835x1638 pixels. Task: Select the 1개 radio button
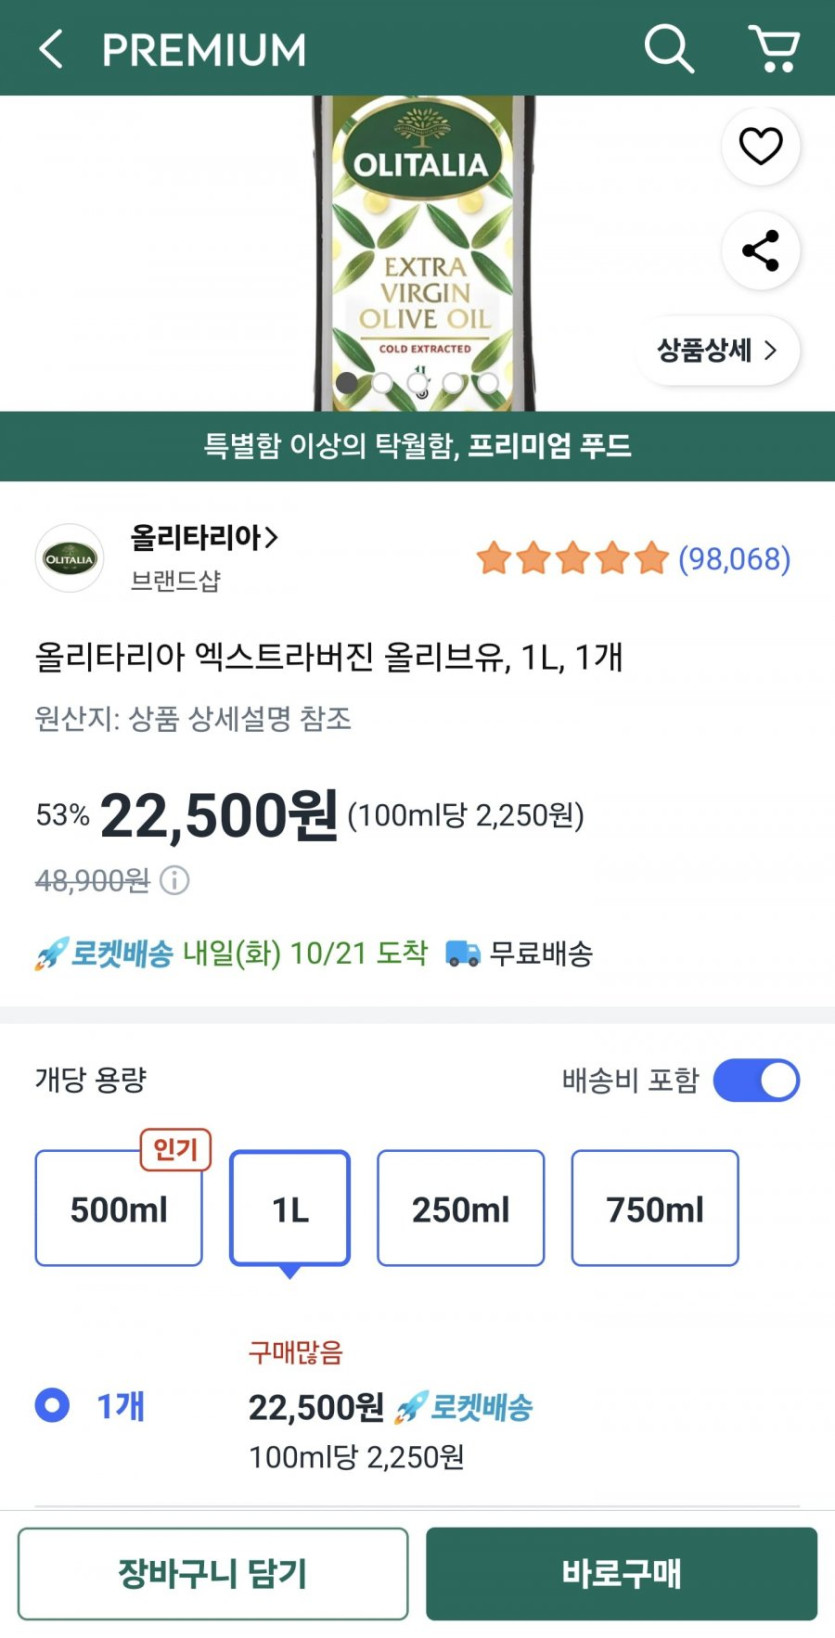pyautogui.click(x=52, y=1405)
